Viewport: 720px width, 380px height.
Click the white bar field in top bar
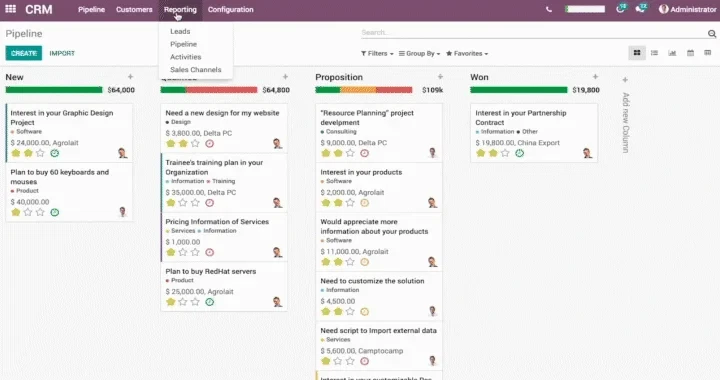coord(585,9)
